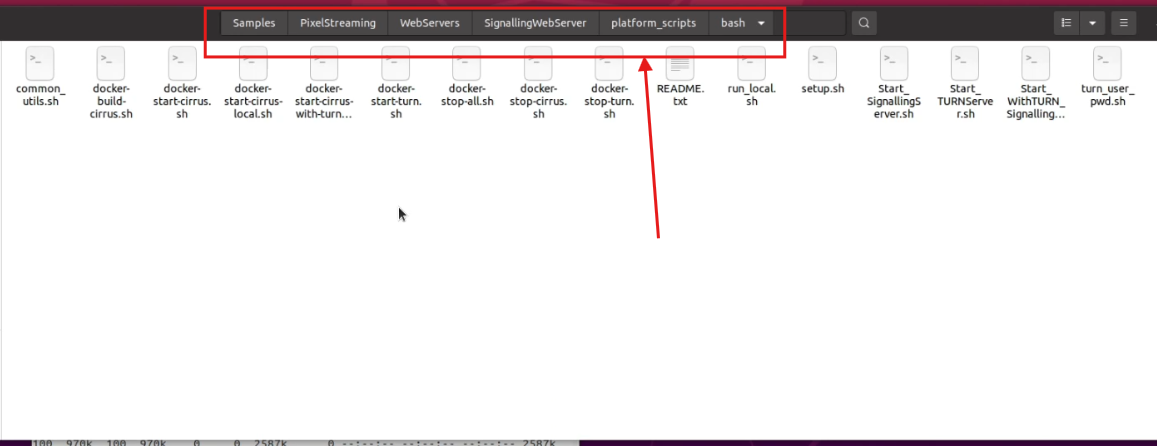Click the README.txt document icon
The height and width of the screenshot is (446, 1157).
tap(680, 63)
